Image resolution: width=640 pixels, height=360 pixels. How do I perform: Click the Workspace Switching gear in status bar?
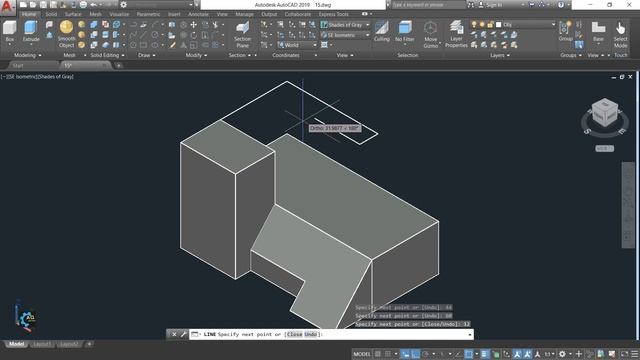tap(562, 354)
